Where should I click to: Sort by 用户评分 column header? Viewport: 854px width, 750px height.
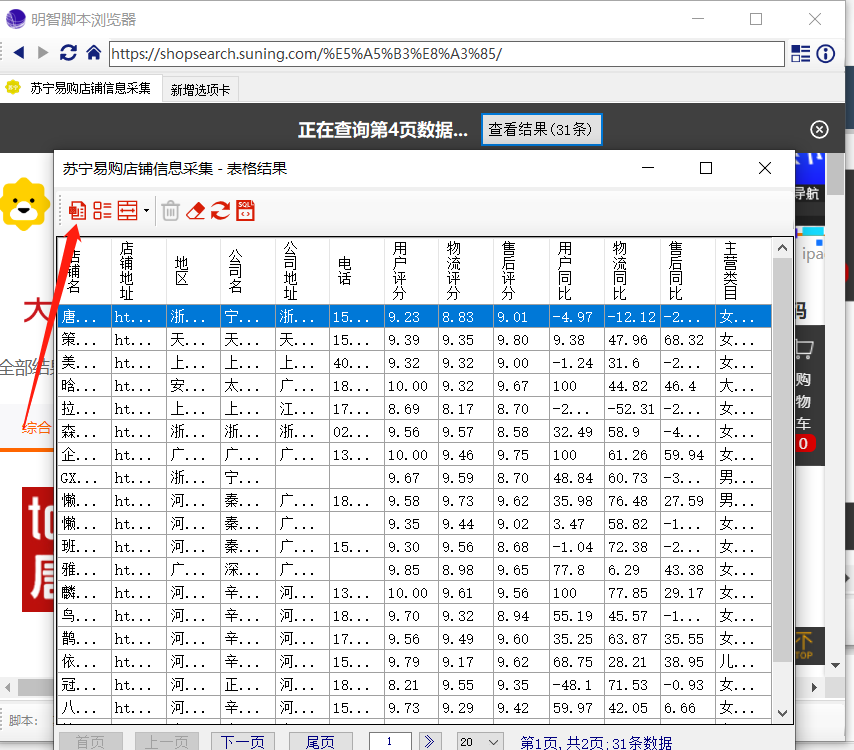click(x=411, y=271)
